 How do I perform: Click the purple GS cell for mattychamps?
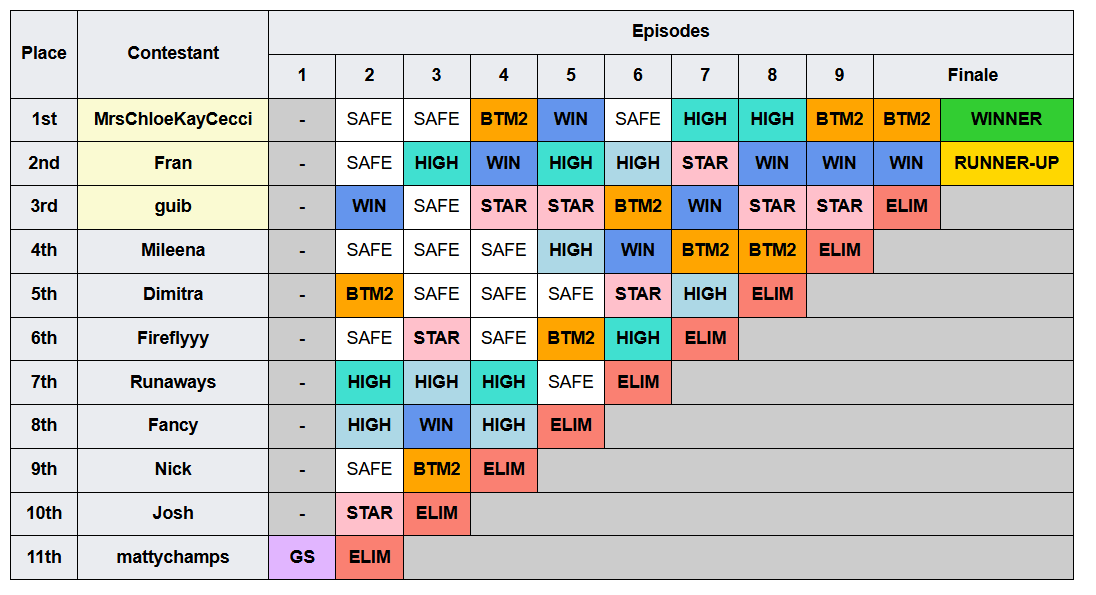tap(302, 557)
